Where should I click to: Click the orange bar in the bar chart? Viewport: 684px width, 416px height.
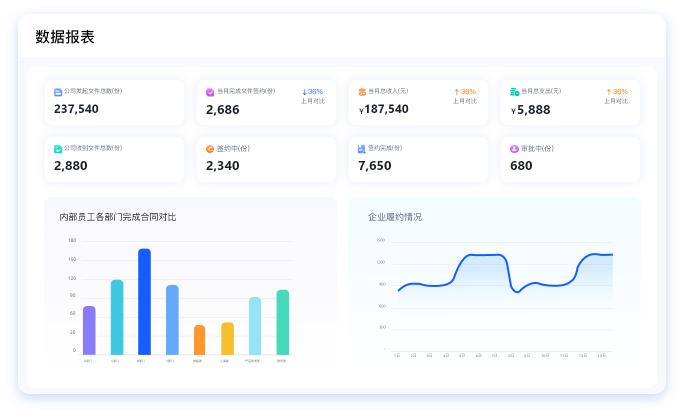(199, 340)
